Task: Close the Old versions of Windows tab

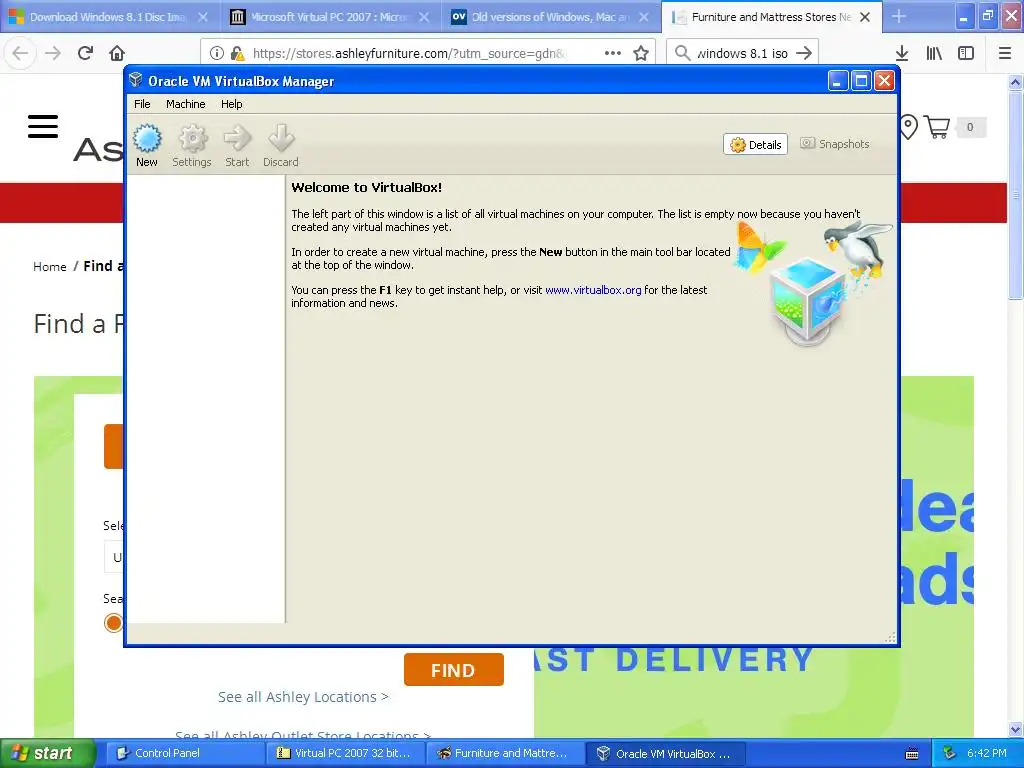Action: [x=644, y=17]
